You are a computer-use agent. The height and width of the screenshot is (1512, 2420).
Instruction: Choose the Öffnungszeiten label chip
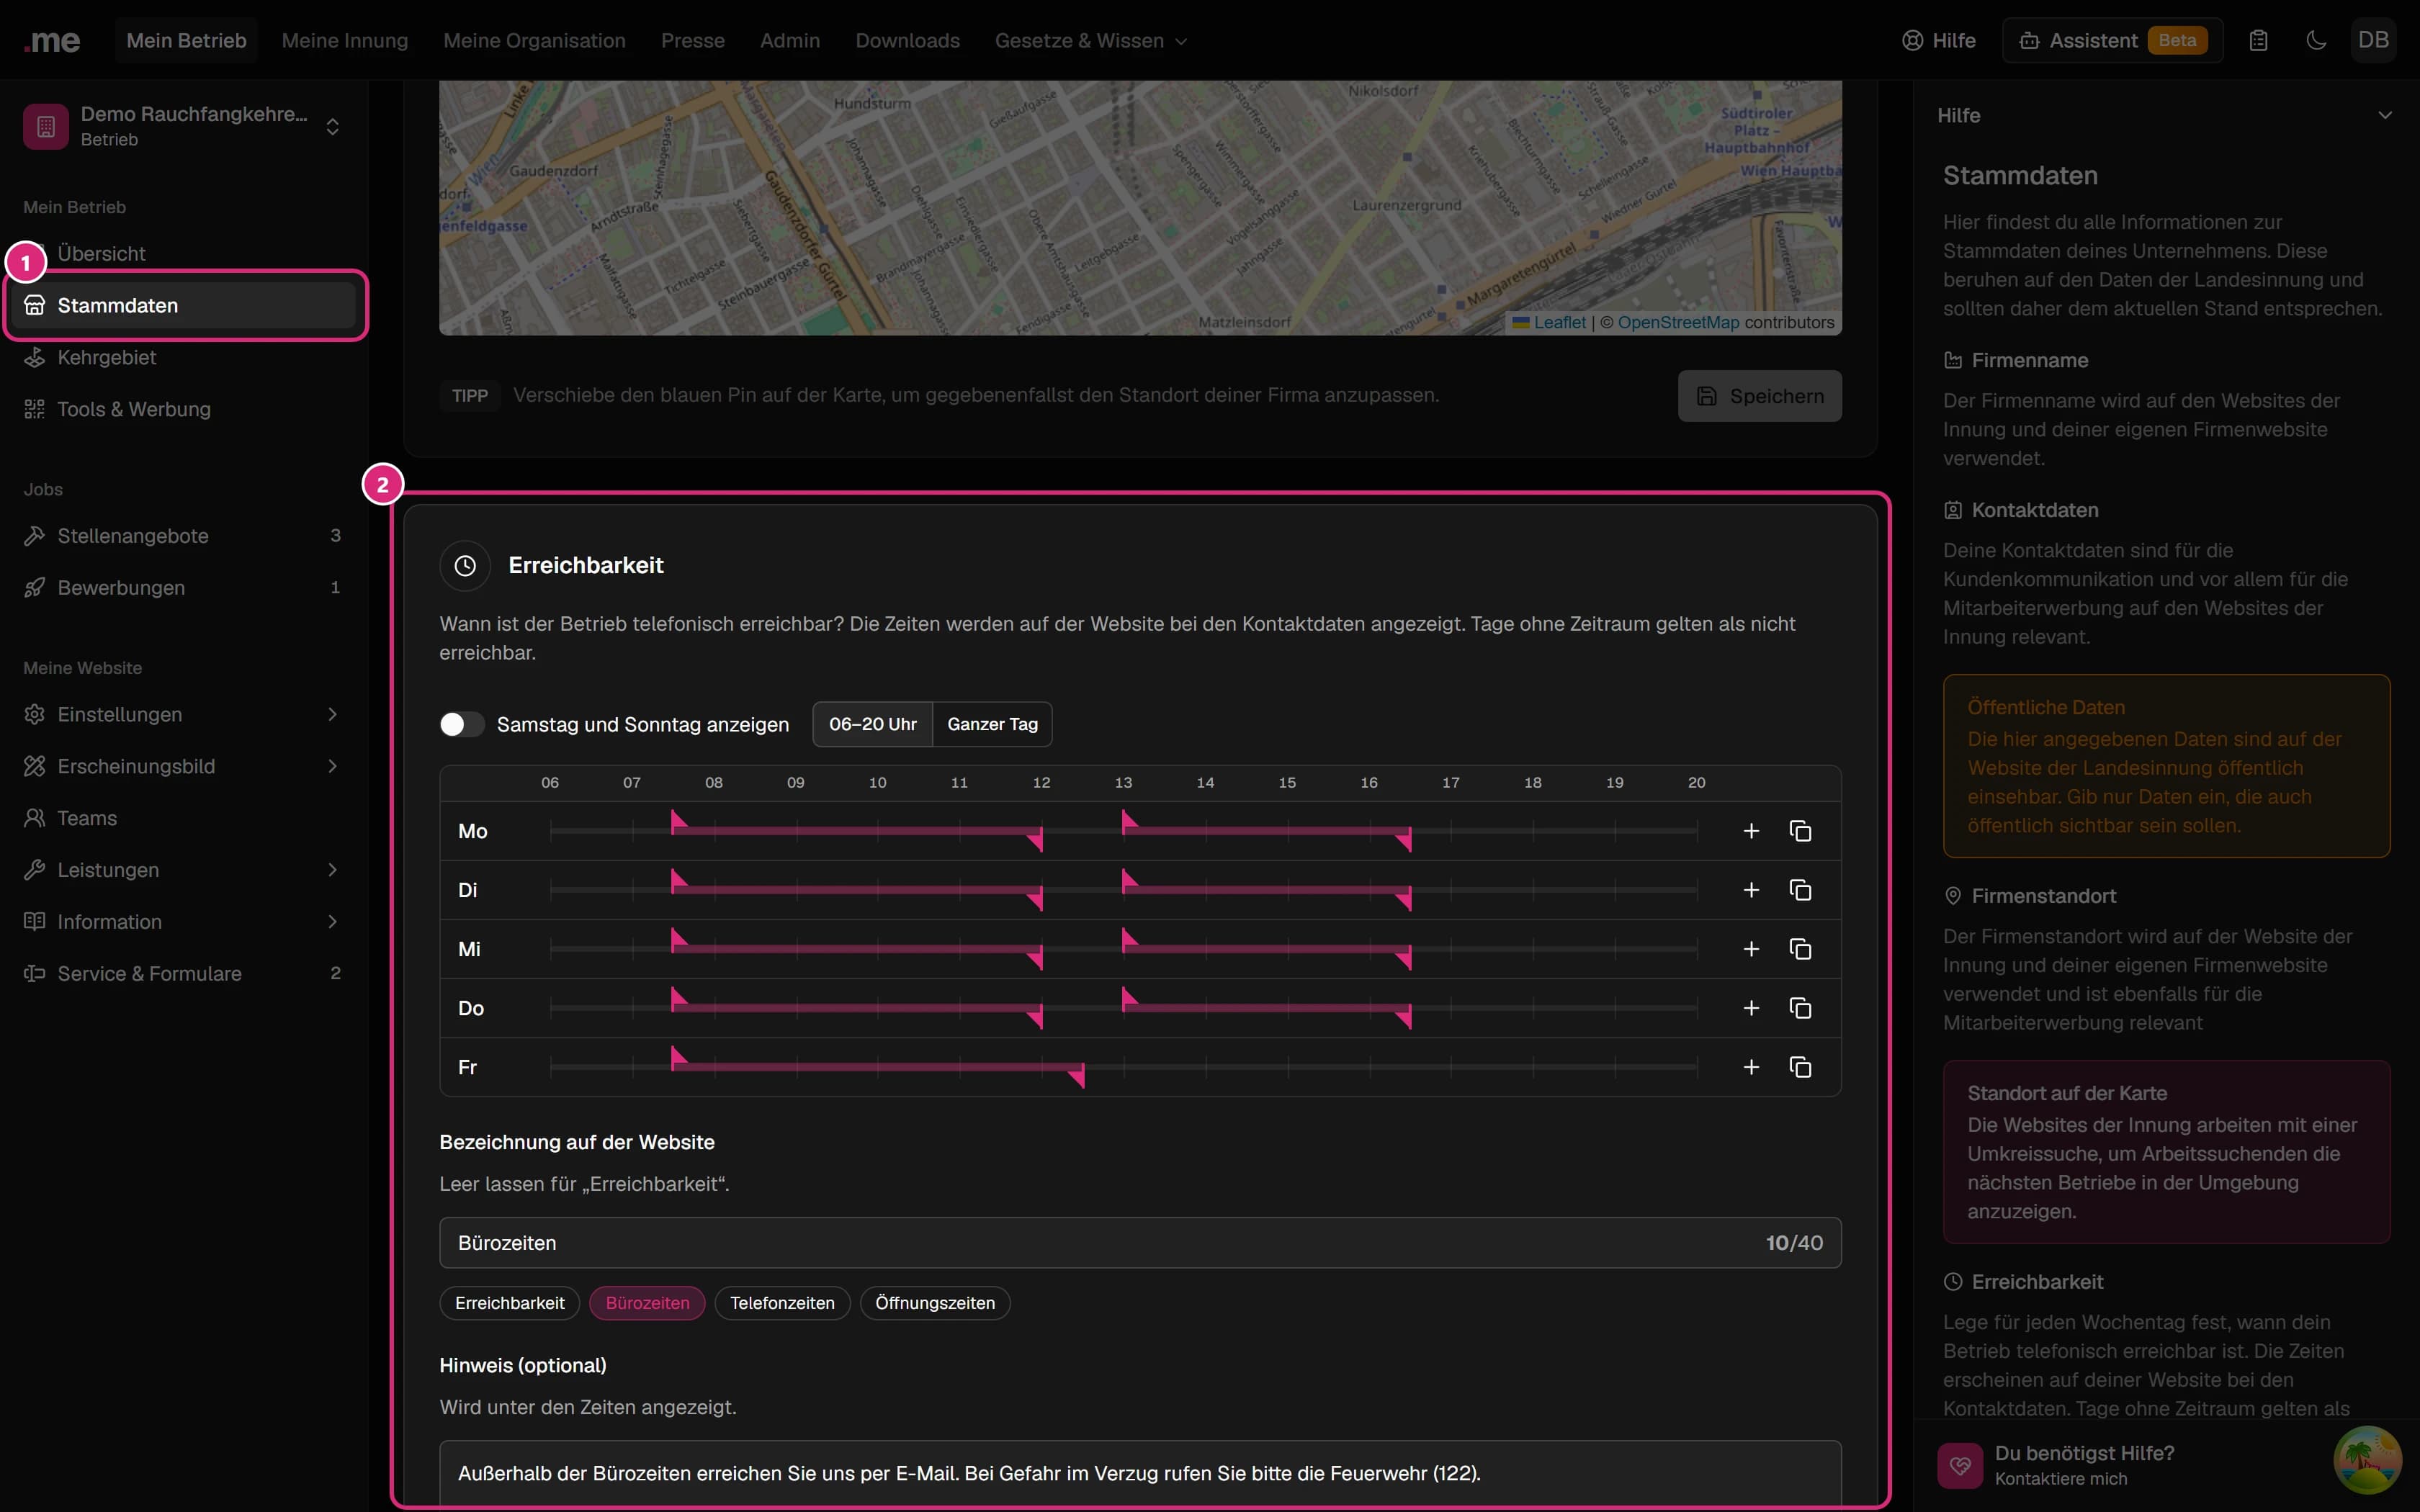coord(935,1303)
